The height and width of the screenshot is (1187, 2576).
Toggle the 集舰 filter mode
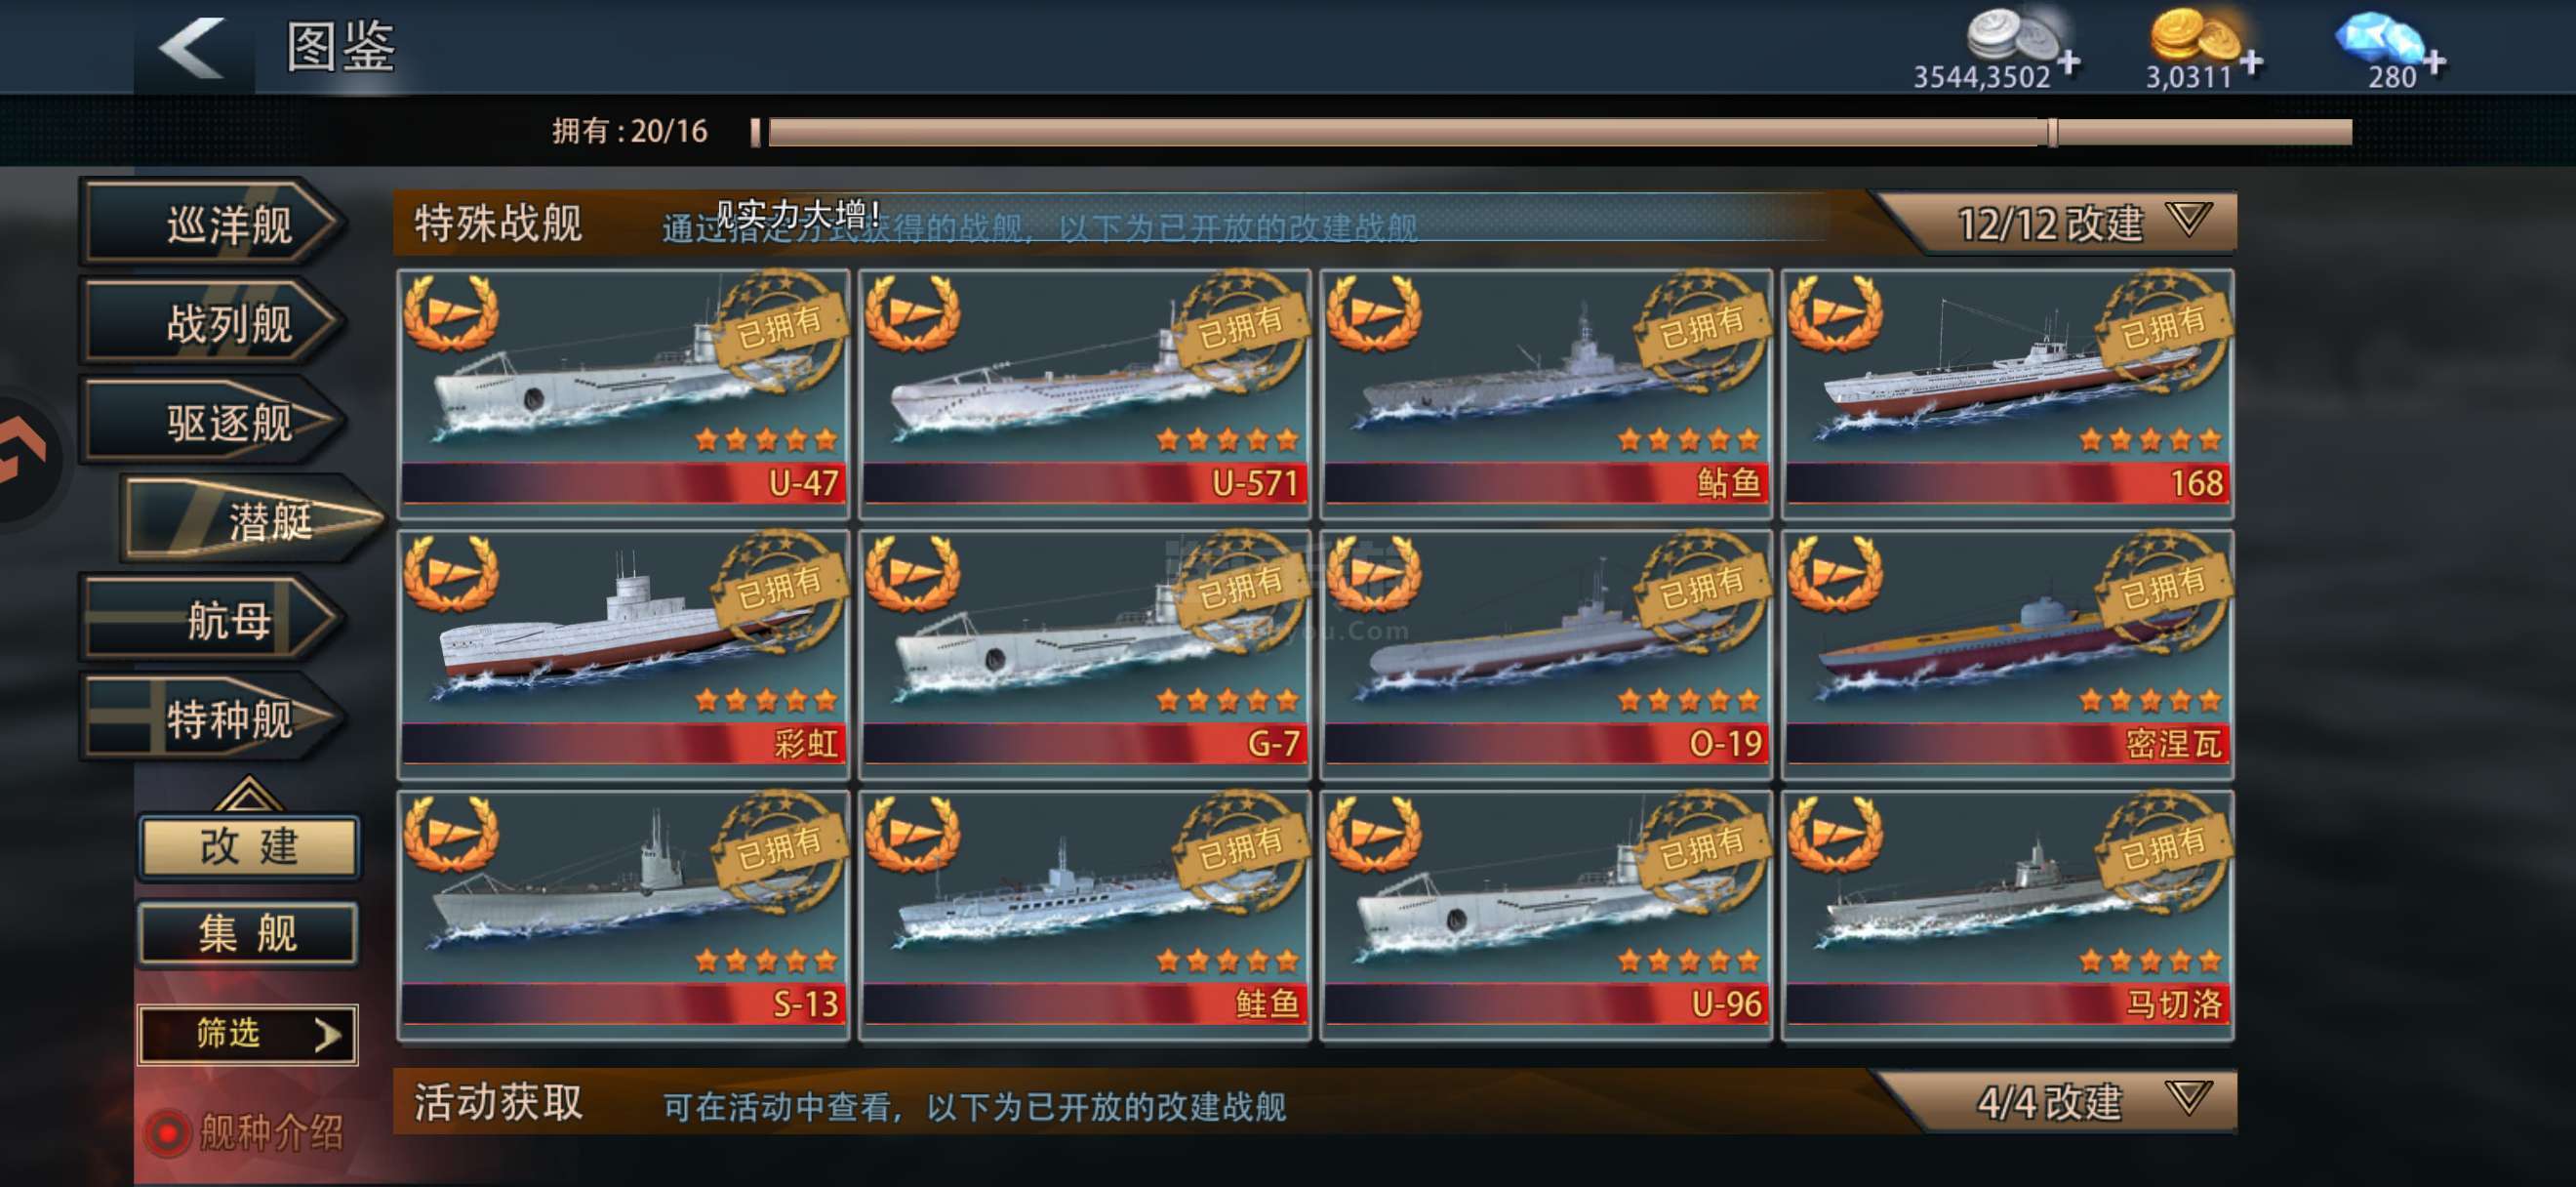pyautogui.click(x=248, y=934)
